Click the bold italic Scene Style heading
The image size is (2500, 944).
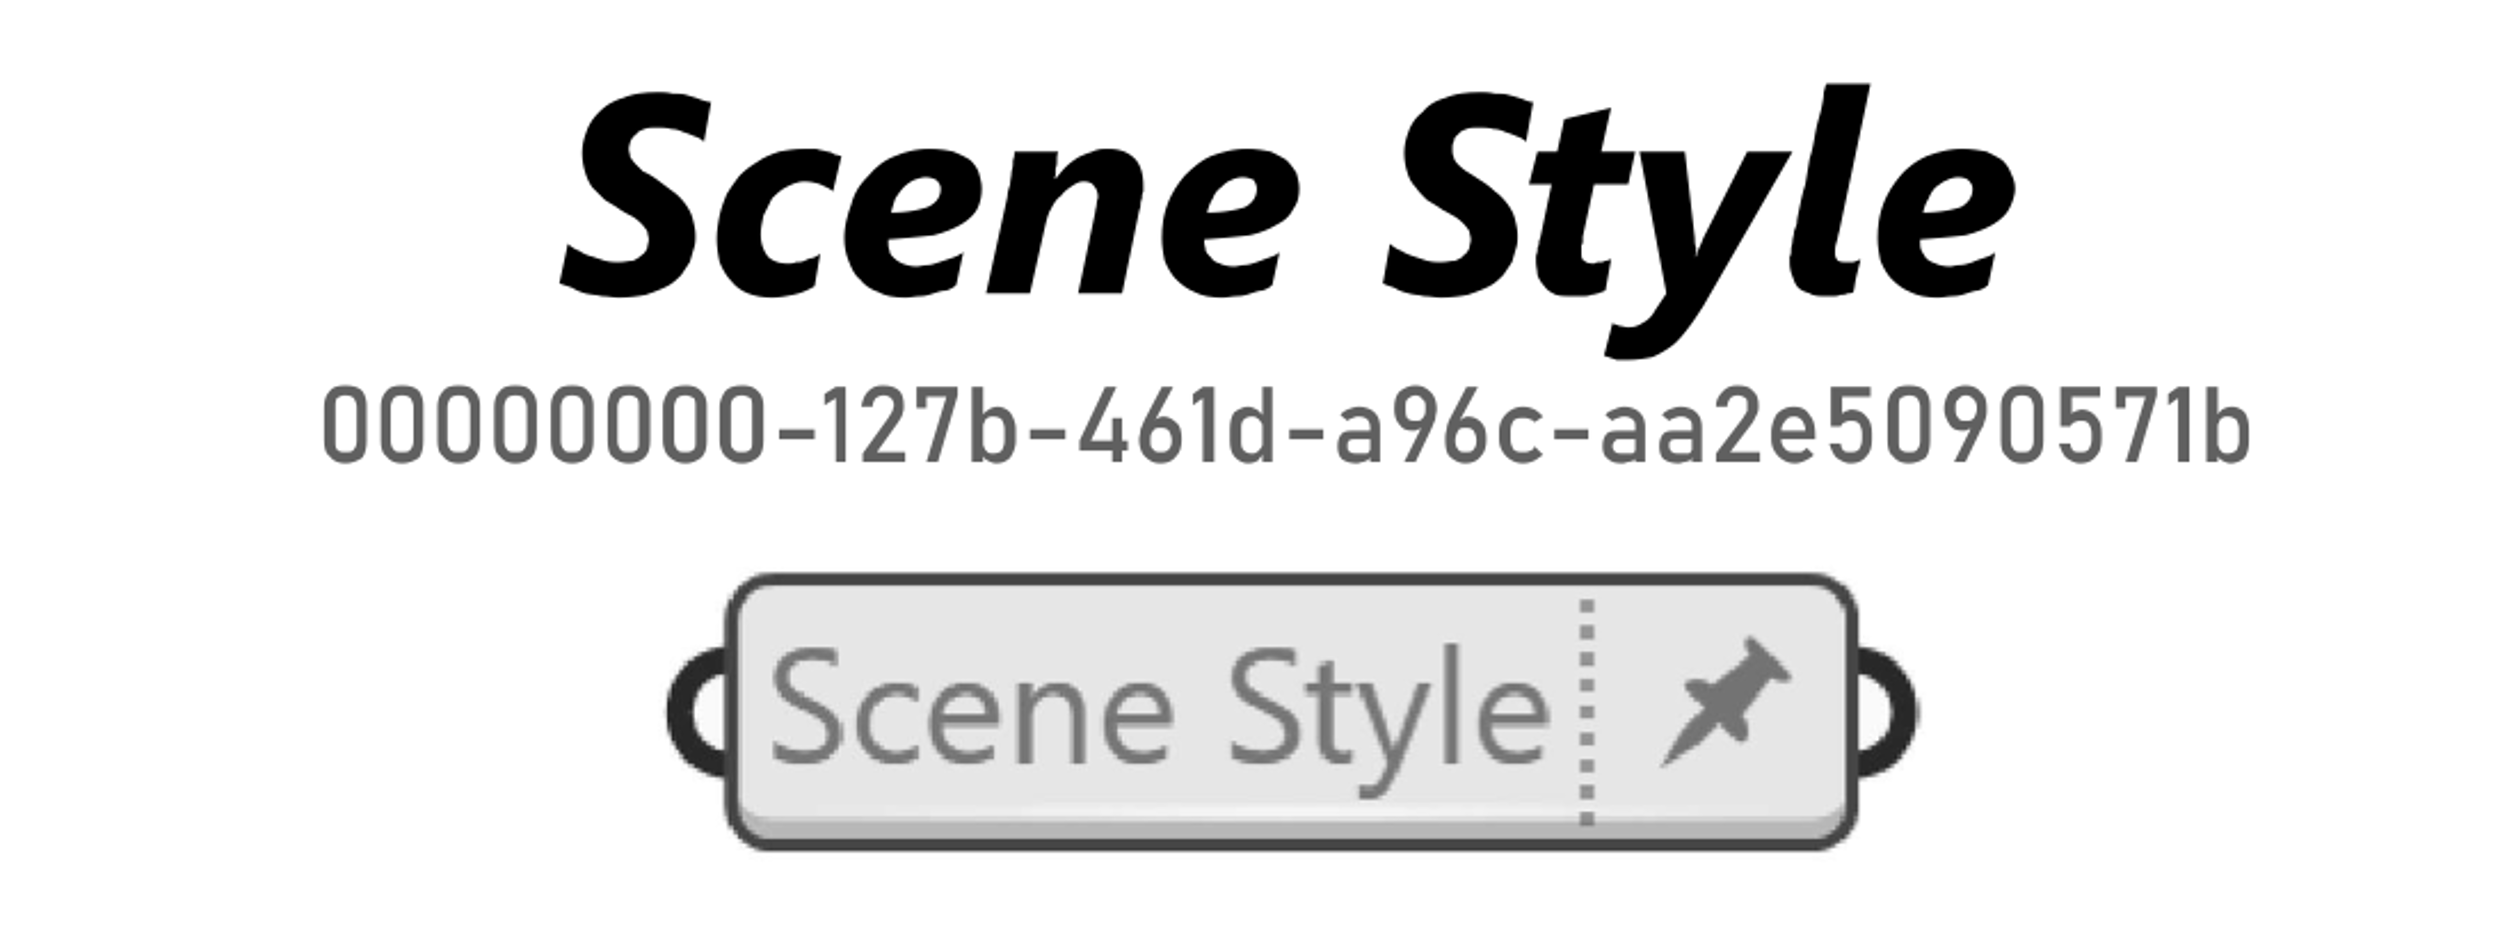click(x=1286, y=220)
